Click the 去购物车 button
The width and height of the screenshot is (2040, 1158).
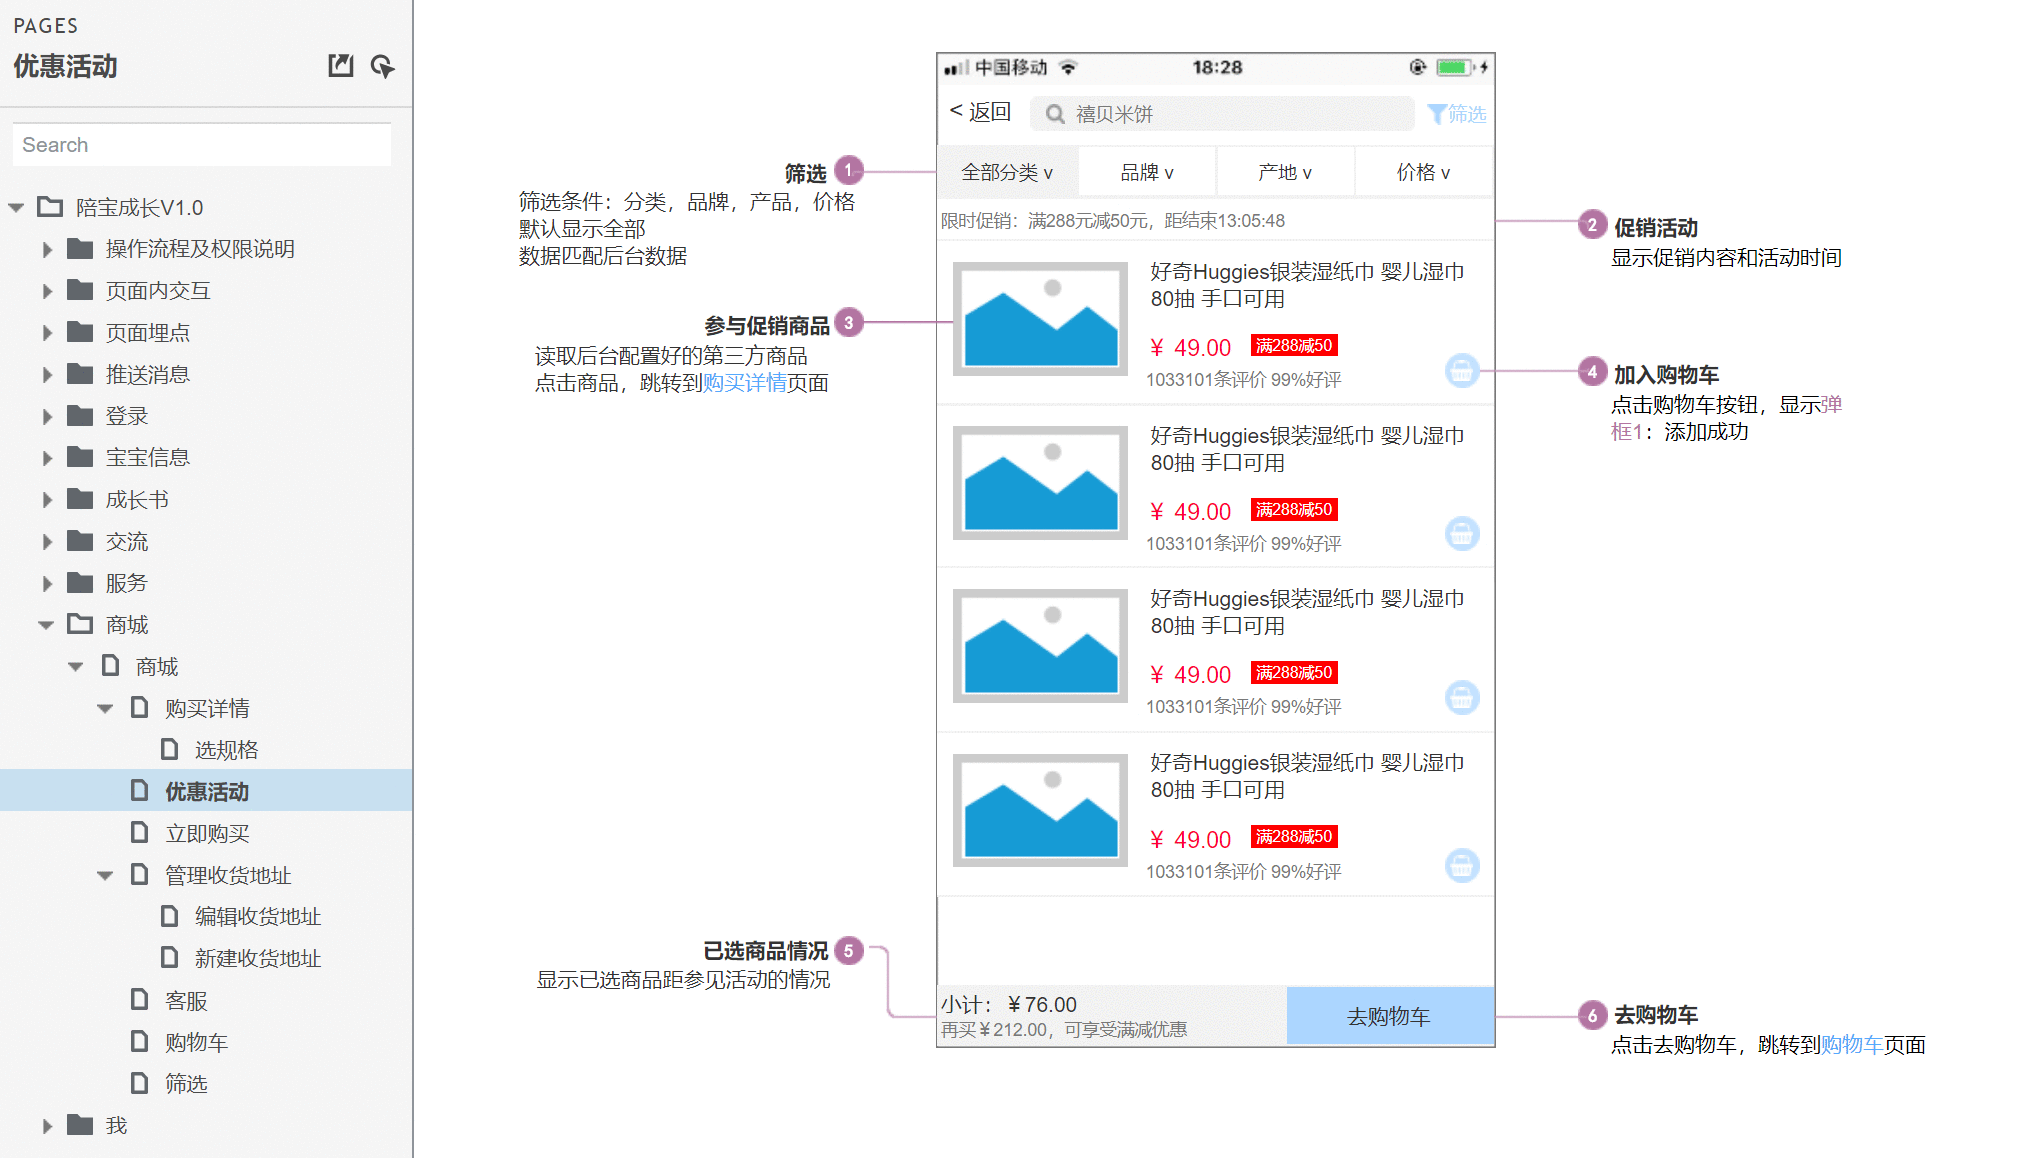1390,1016
